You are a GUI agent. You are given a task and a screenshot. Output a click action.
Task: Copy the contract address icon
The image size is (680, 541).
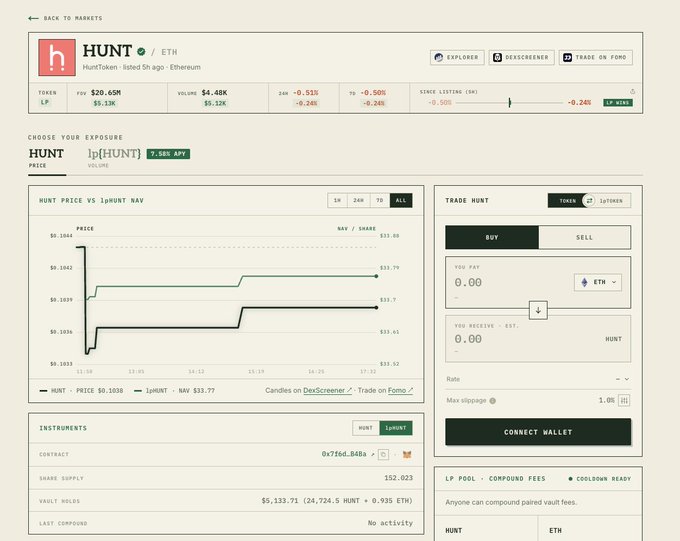[383, 455]
